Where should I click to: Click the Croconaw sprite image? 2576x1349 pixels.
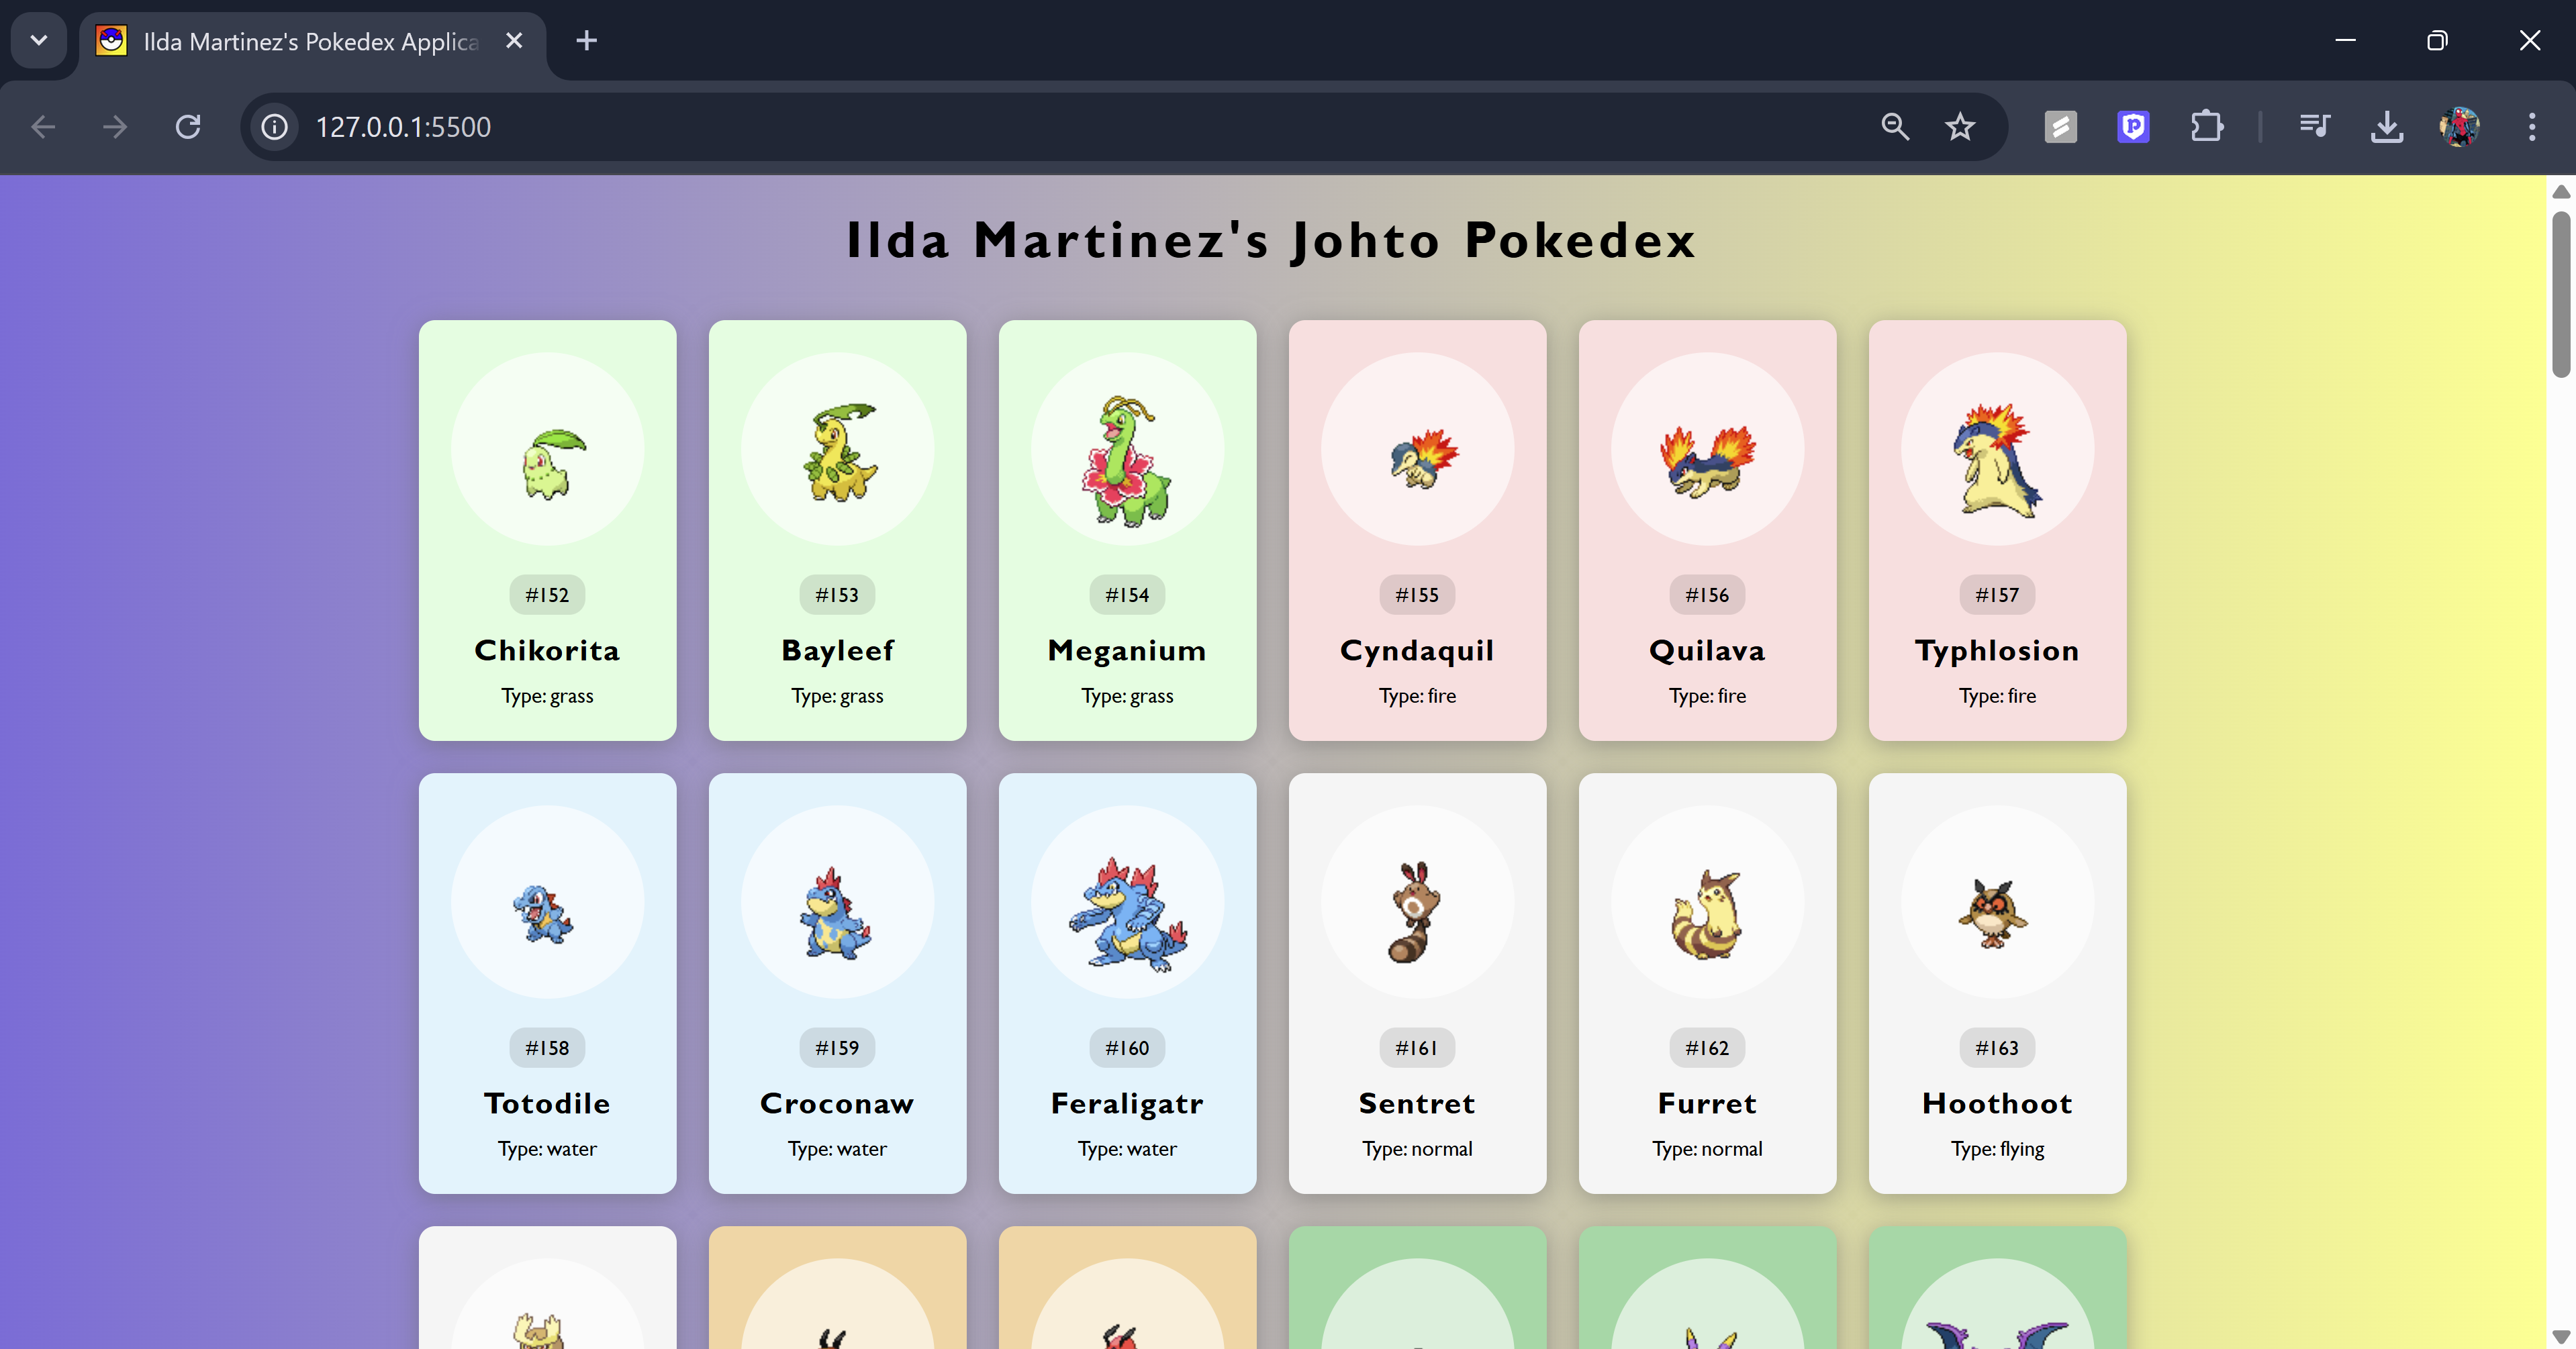[x=835, y=913]
